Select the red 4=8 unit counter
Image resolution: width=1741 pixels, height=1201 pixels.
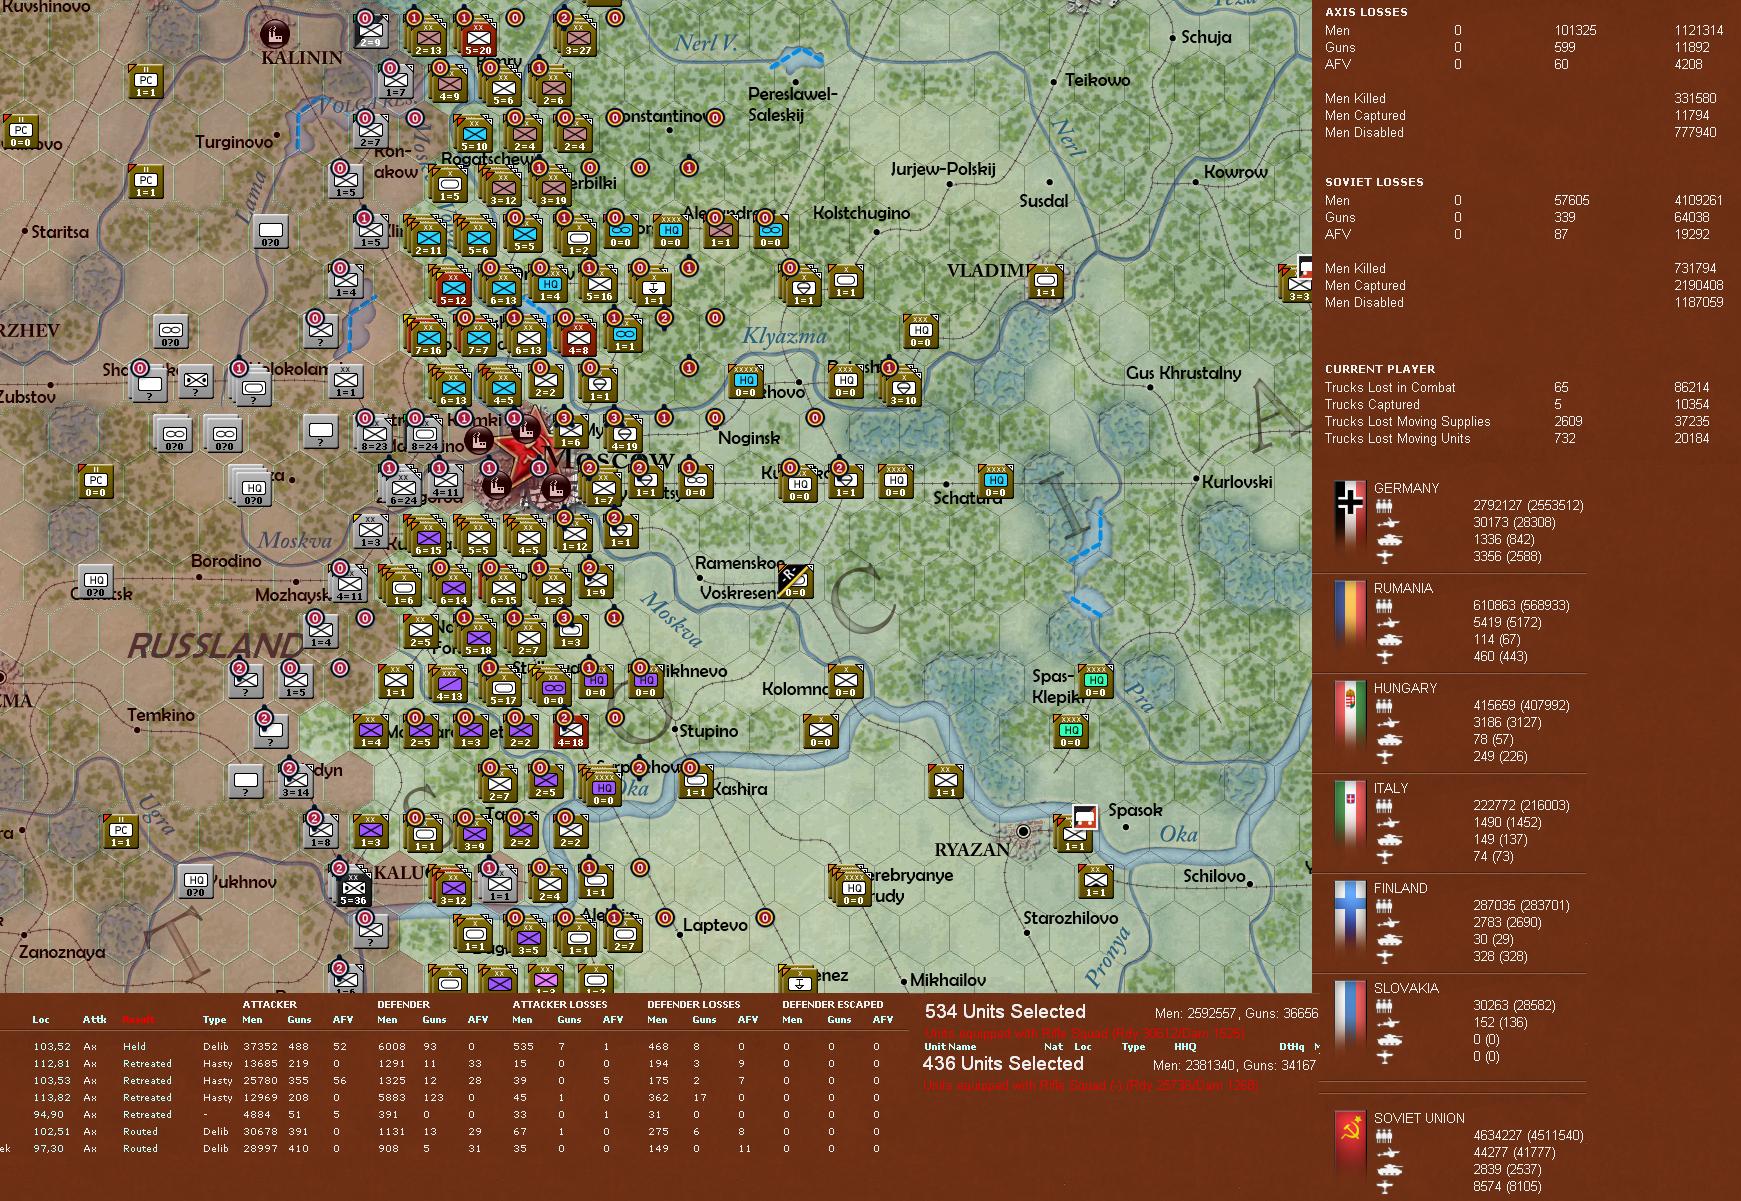(x=578, y=338)
